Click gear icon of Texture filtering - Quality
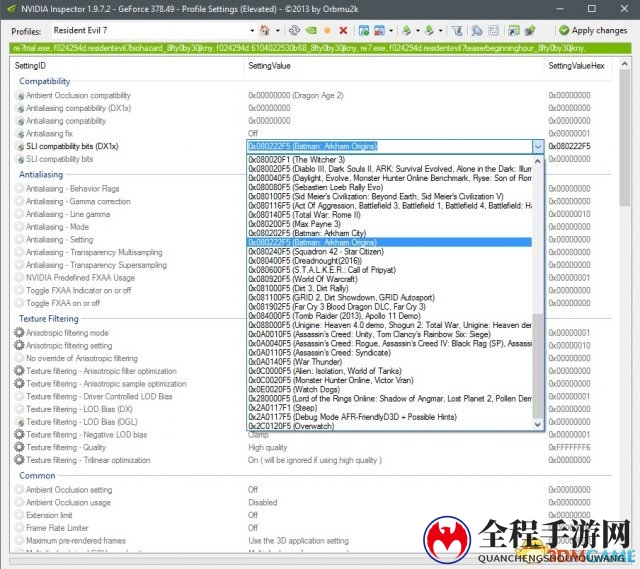The width and height of the screenshot is (640, 569). coord(19,447)
